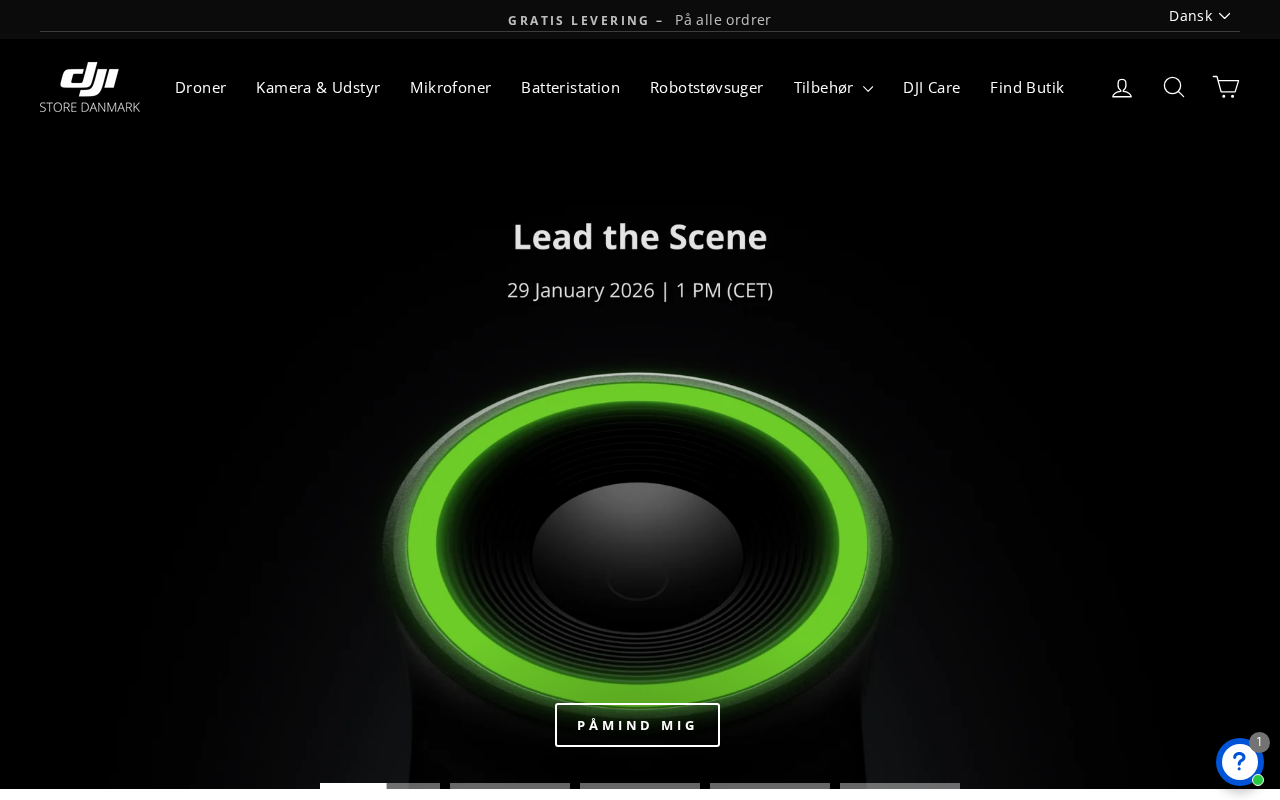This screenshot has width=1280, height=800.
Task: Click the Find Butik link
Action: (1027, 88)
